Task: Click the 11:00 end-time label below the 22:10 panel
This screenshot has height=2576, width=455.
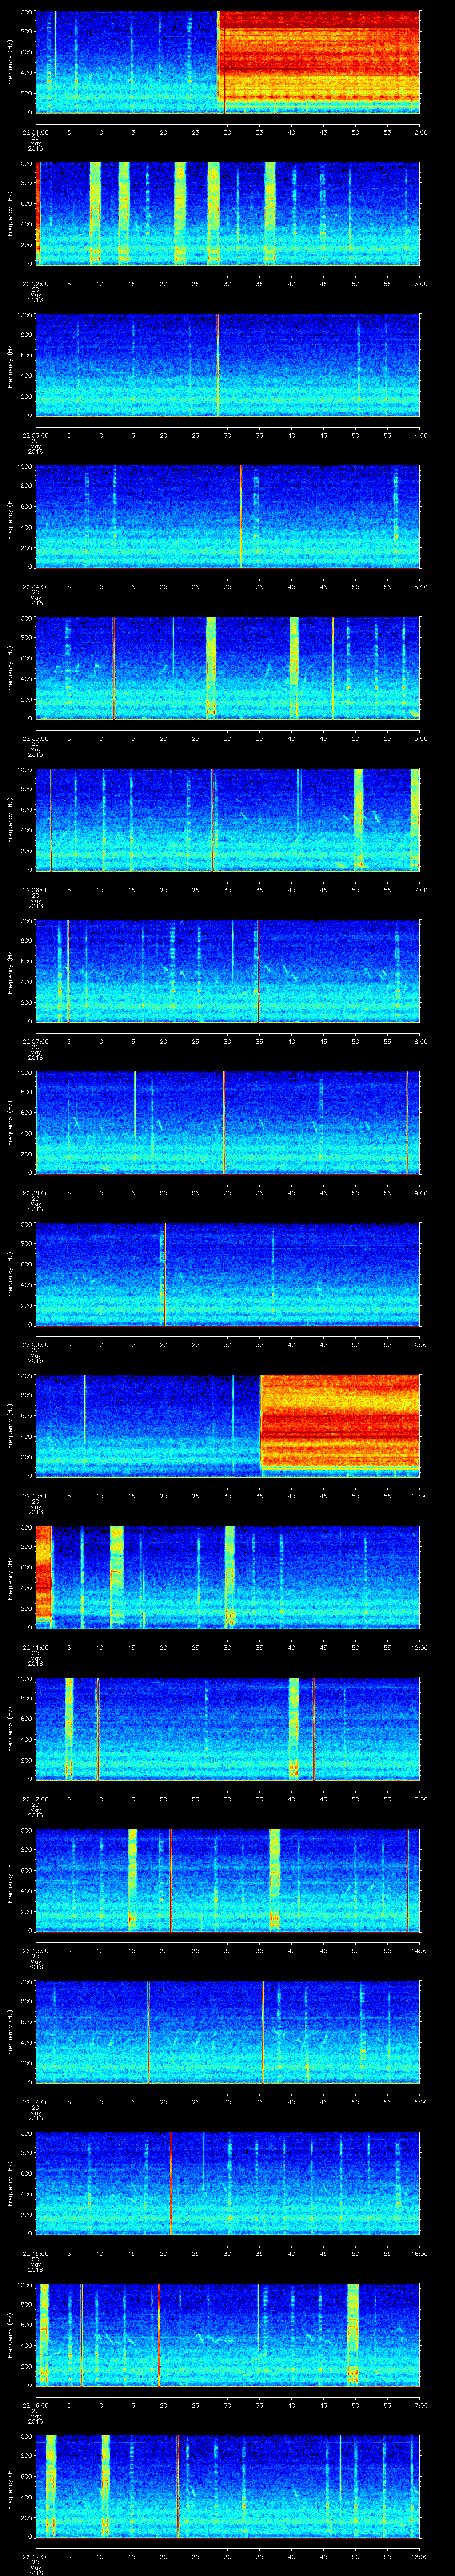Action: click(x=419, y=1495)
